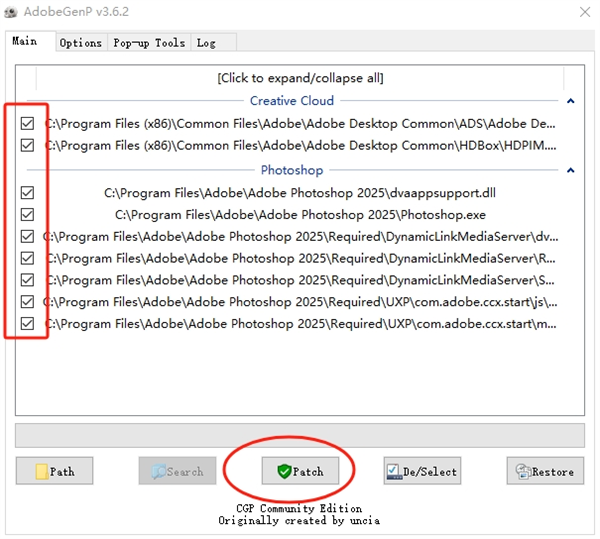
Task: Select the DynamicLinkMediaServer\R... path text
Action: coord(301,259)
